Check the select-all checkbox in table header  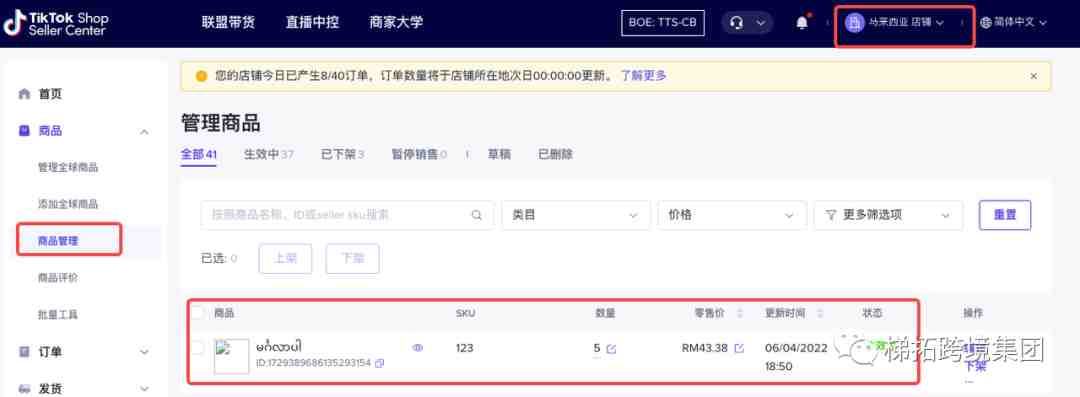(x=198, y=313)
